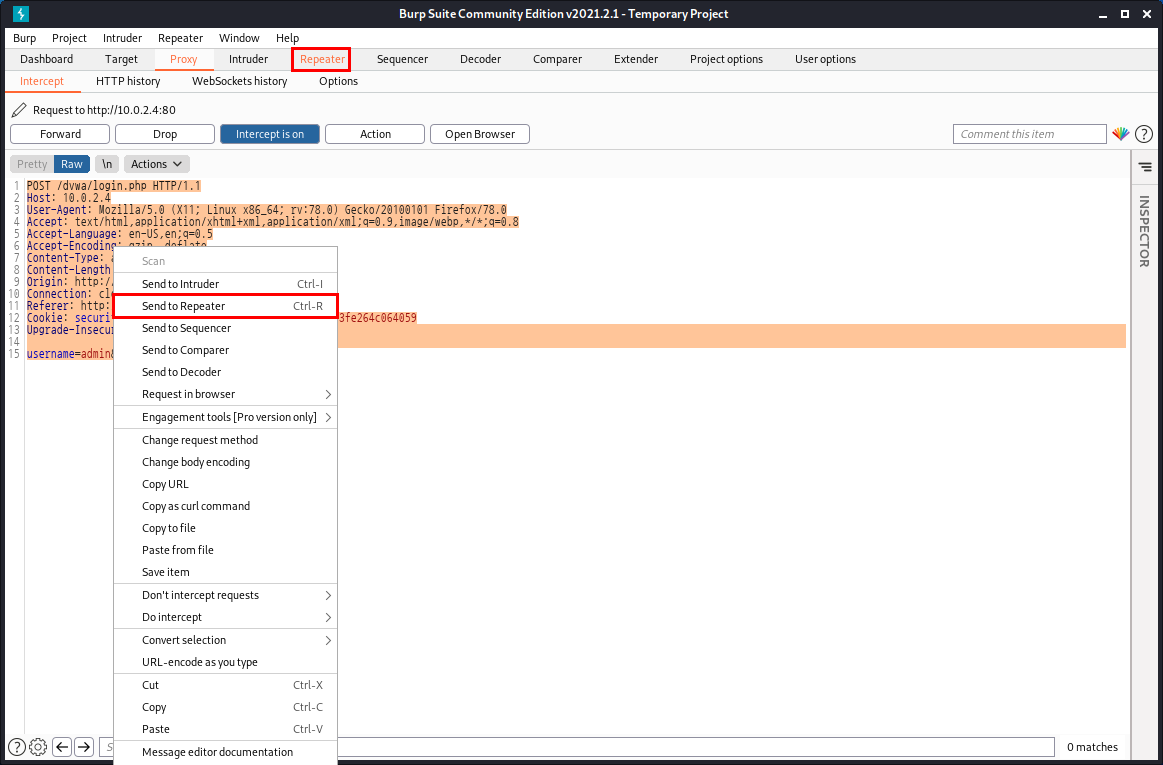Viewport: 1163px width, 765px height.
Task: Click the pencil edit icon beside Request
Action: [x=19, y=110]
